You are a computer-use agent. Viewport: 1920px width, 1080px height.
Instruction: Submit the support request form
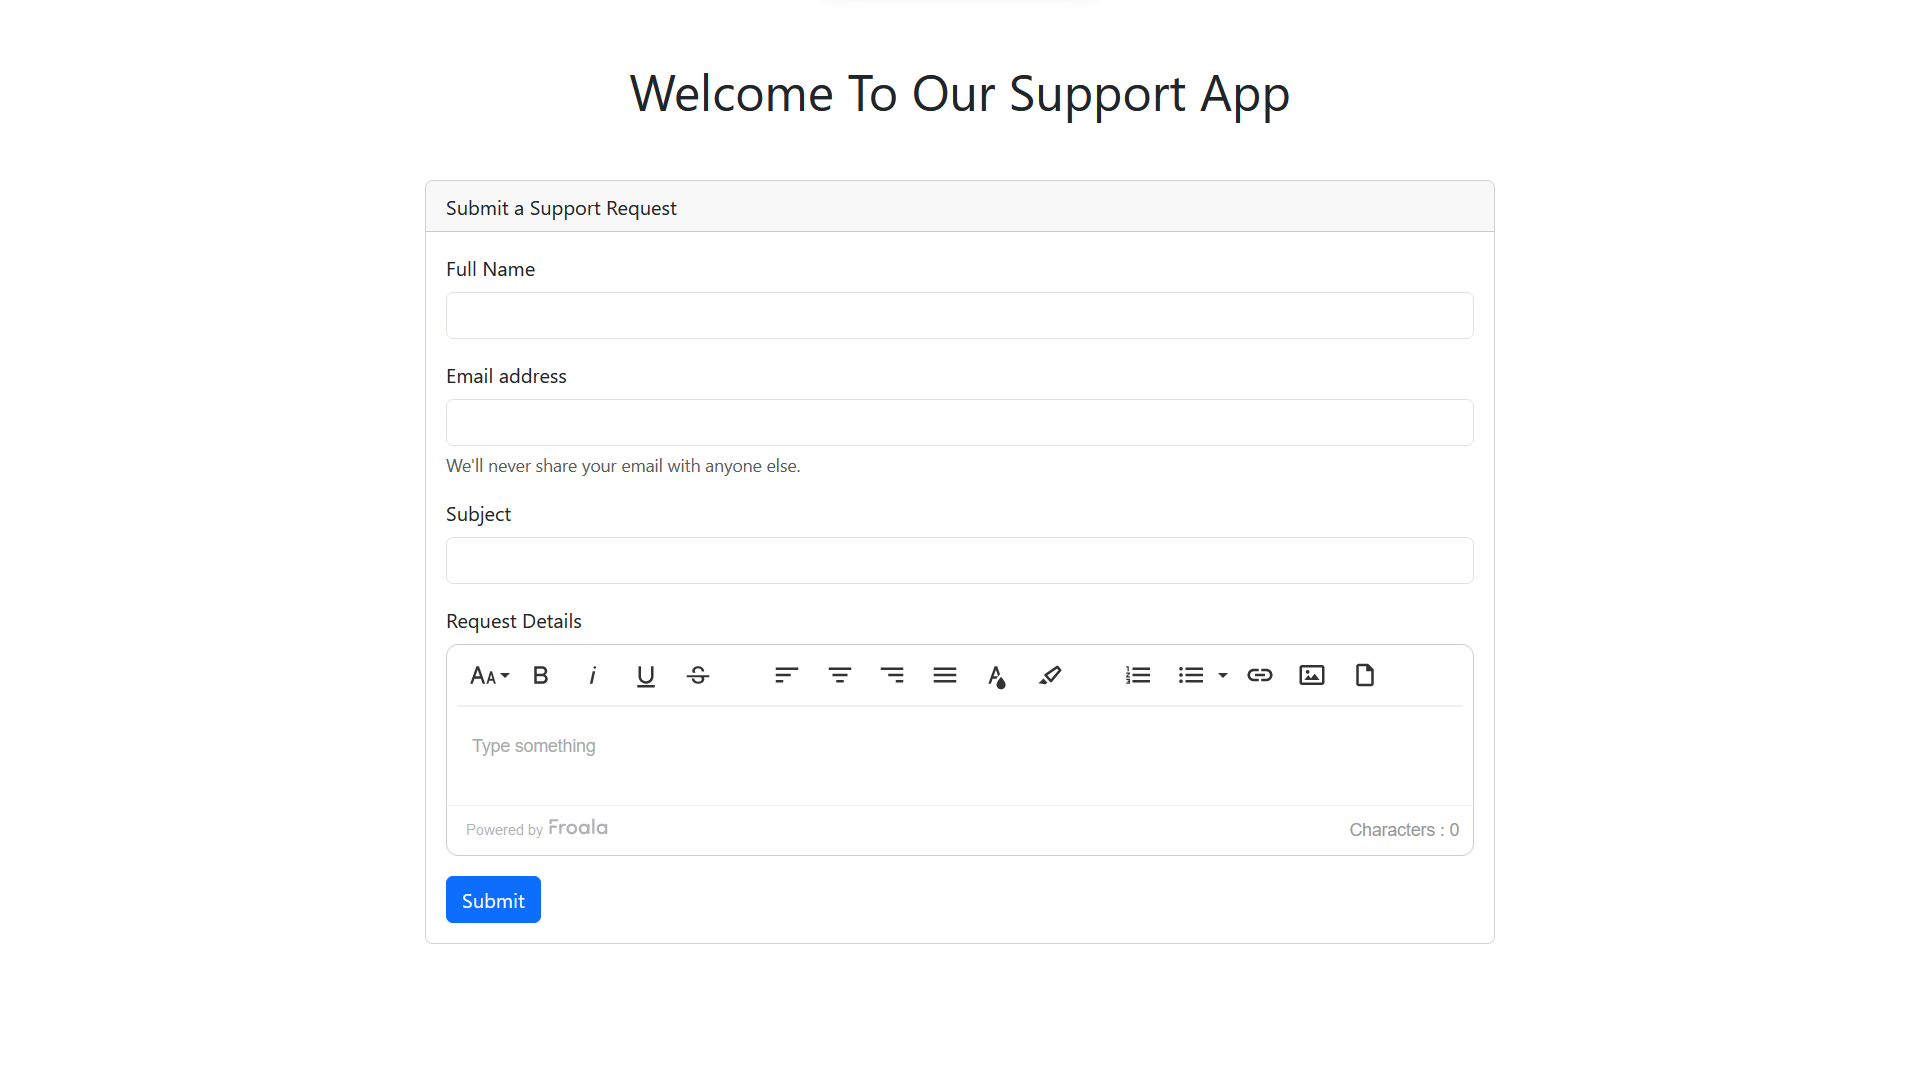coord(493,899)
